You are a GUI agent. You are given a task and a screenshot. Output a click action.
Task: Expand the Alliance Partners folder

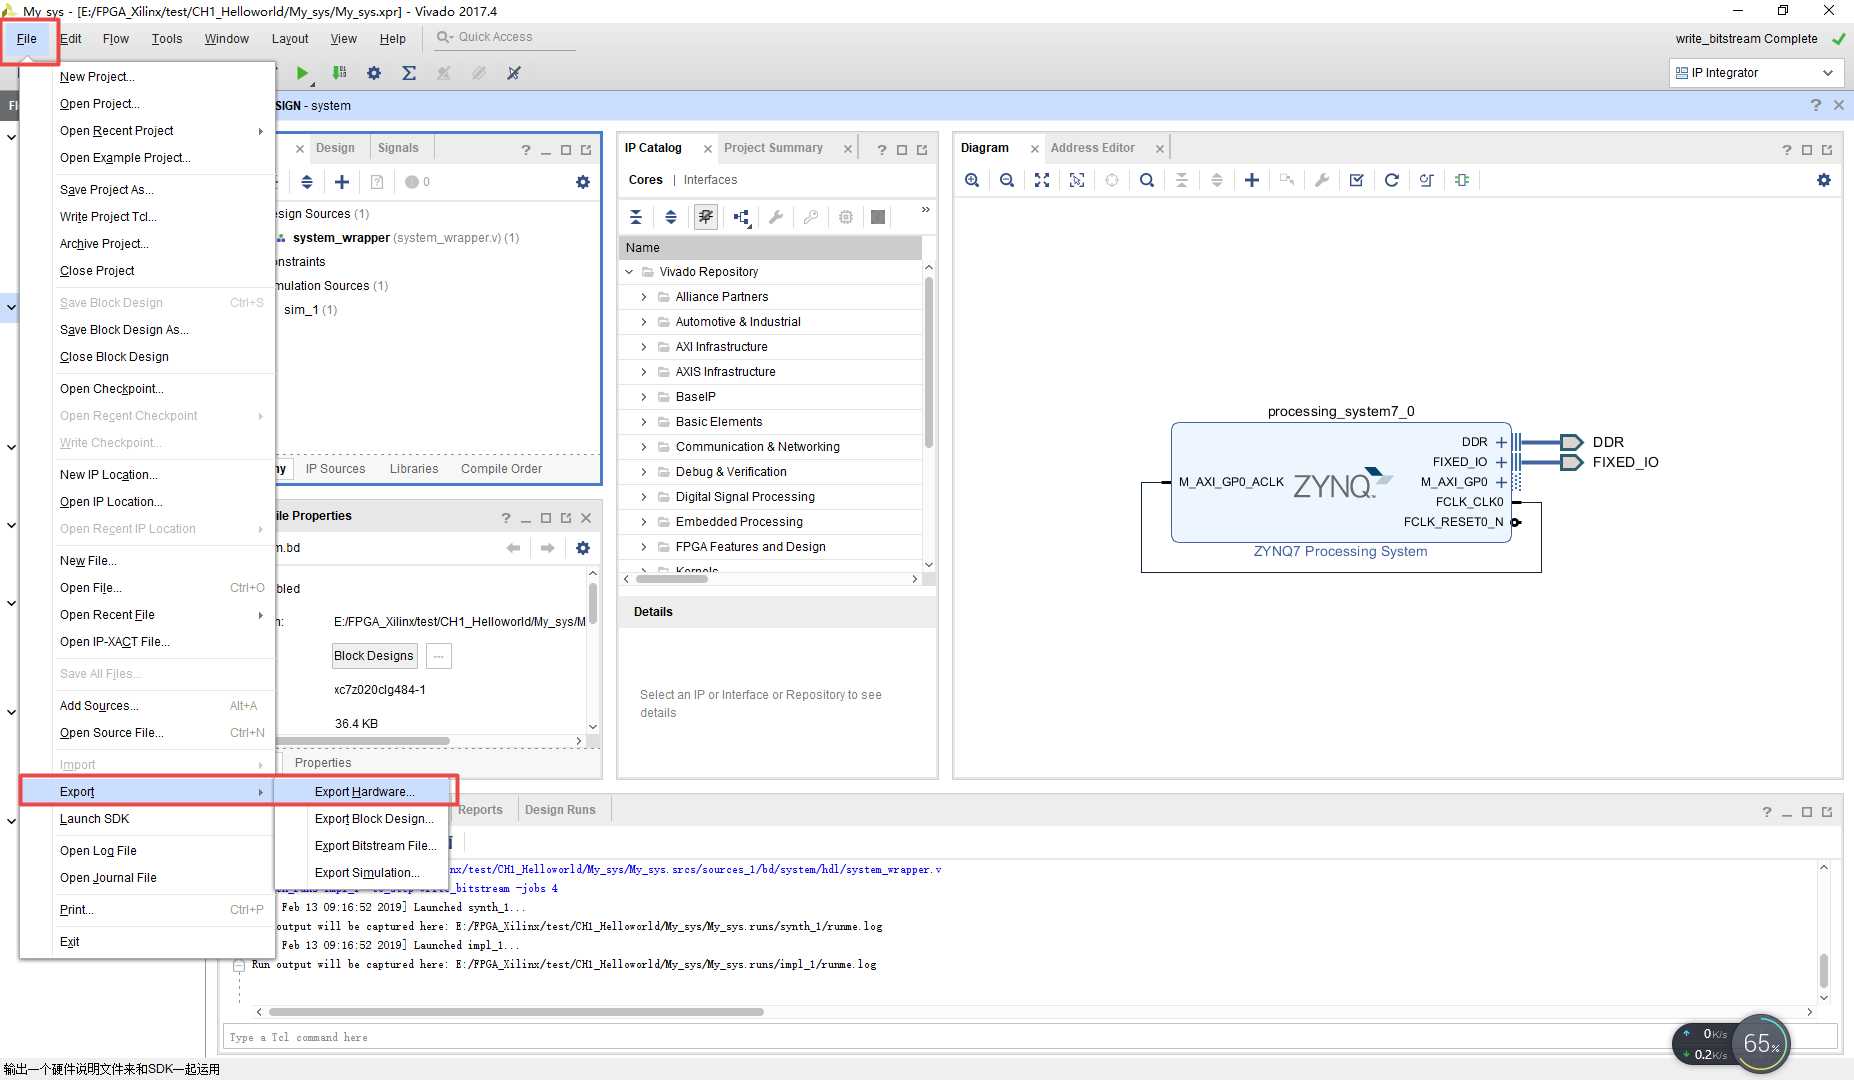tap(643, 297)
